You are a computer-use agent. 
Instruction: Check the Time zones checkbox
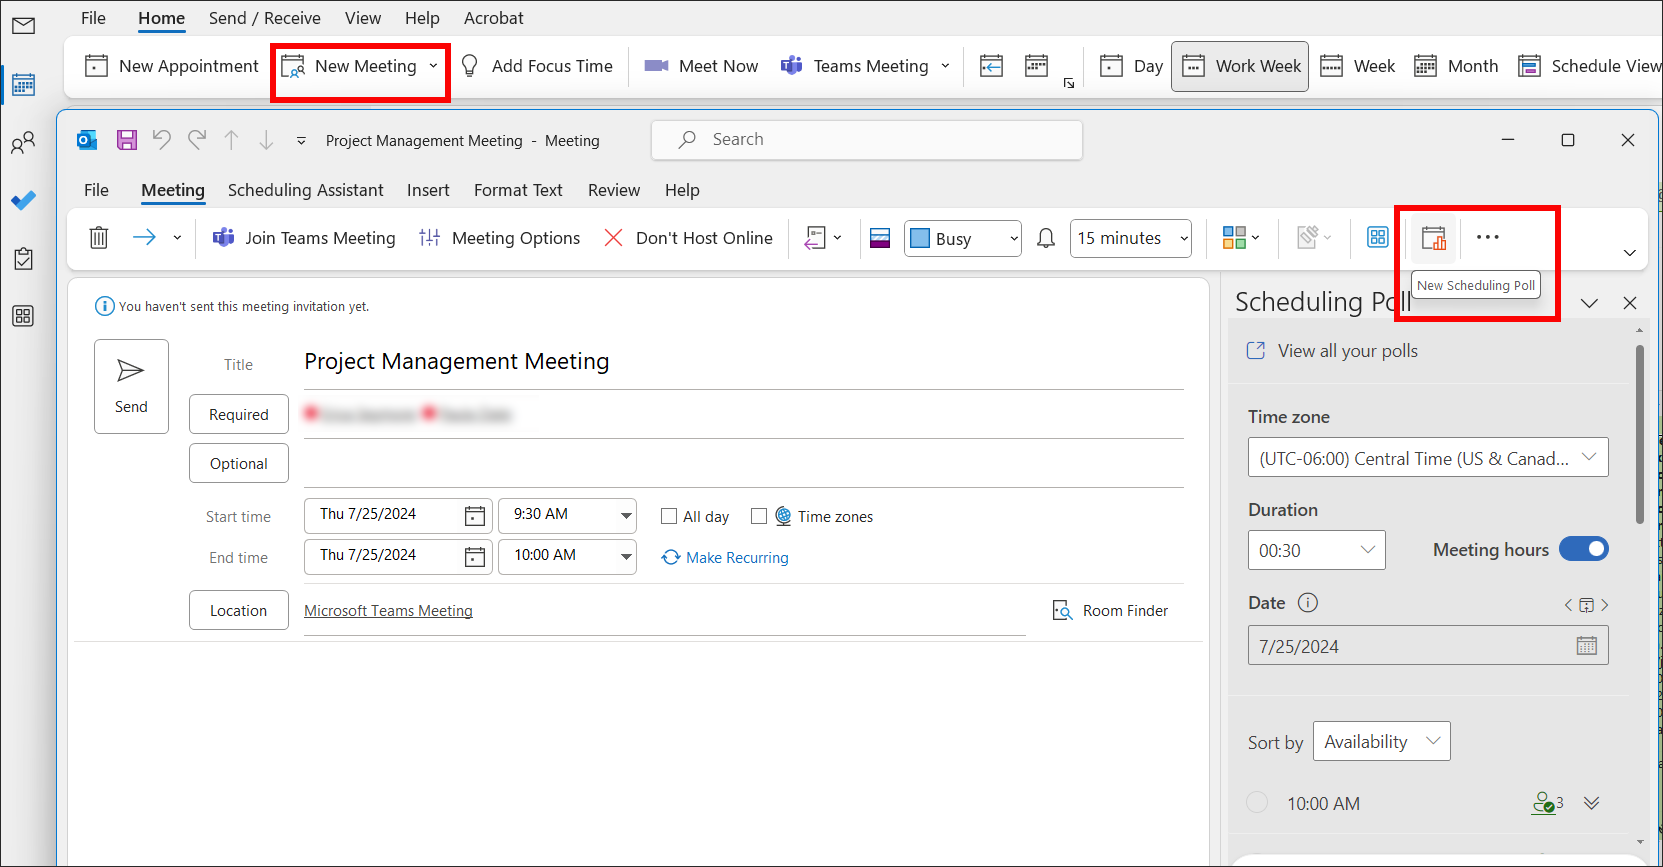[759, 516]
